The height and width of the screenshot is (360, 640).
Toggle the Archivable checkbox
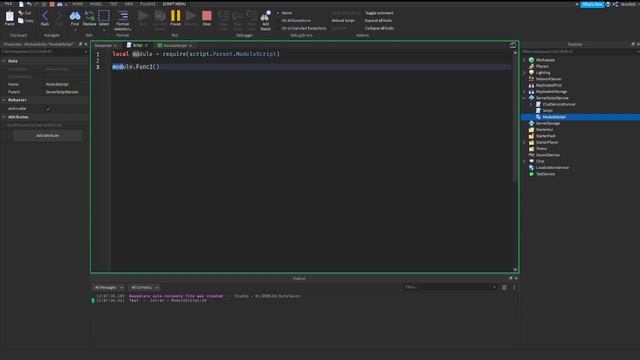click(48, 109)
